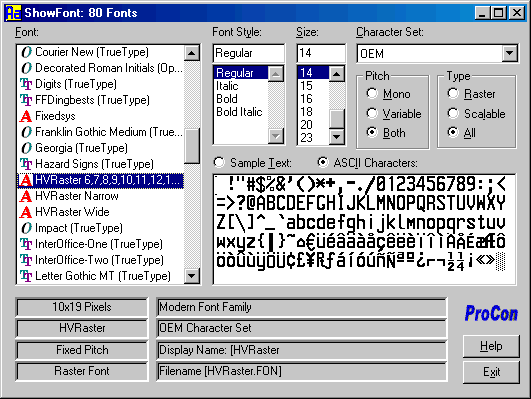Screen dimensions: 531x399
Task: Click the Fixed Pitch info box
Action: pyautogui.click(x=82, y=350)
